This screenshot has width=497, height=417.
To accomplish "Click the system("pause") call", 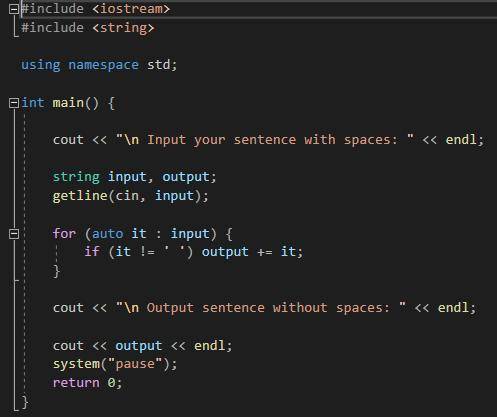I will click(x=115, y=364).
